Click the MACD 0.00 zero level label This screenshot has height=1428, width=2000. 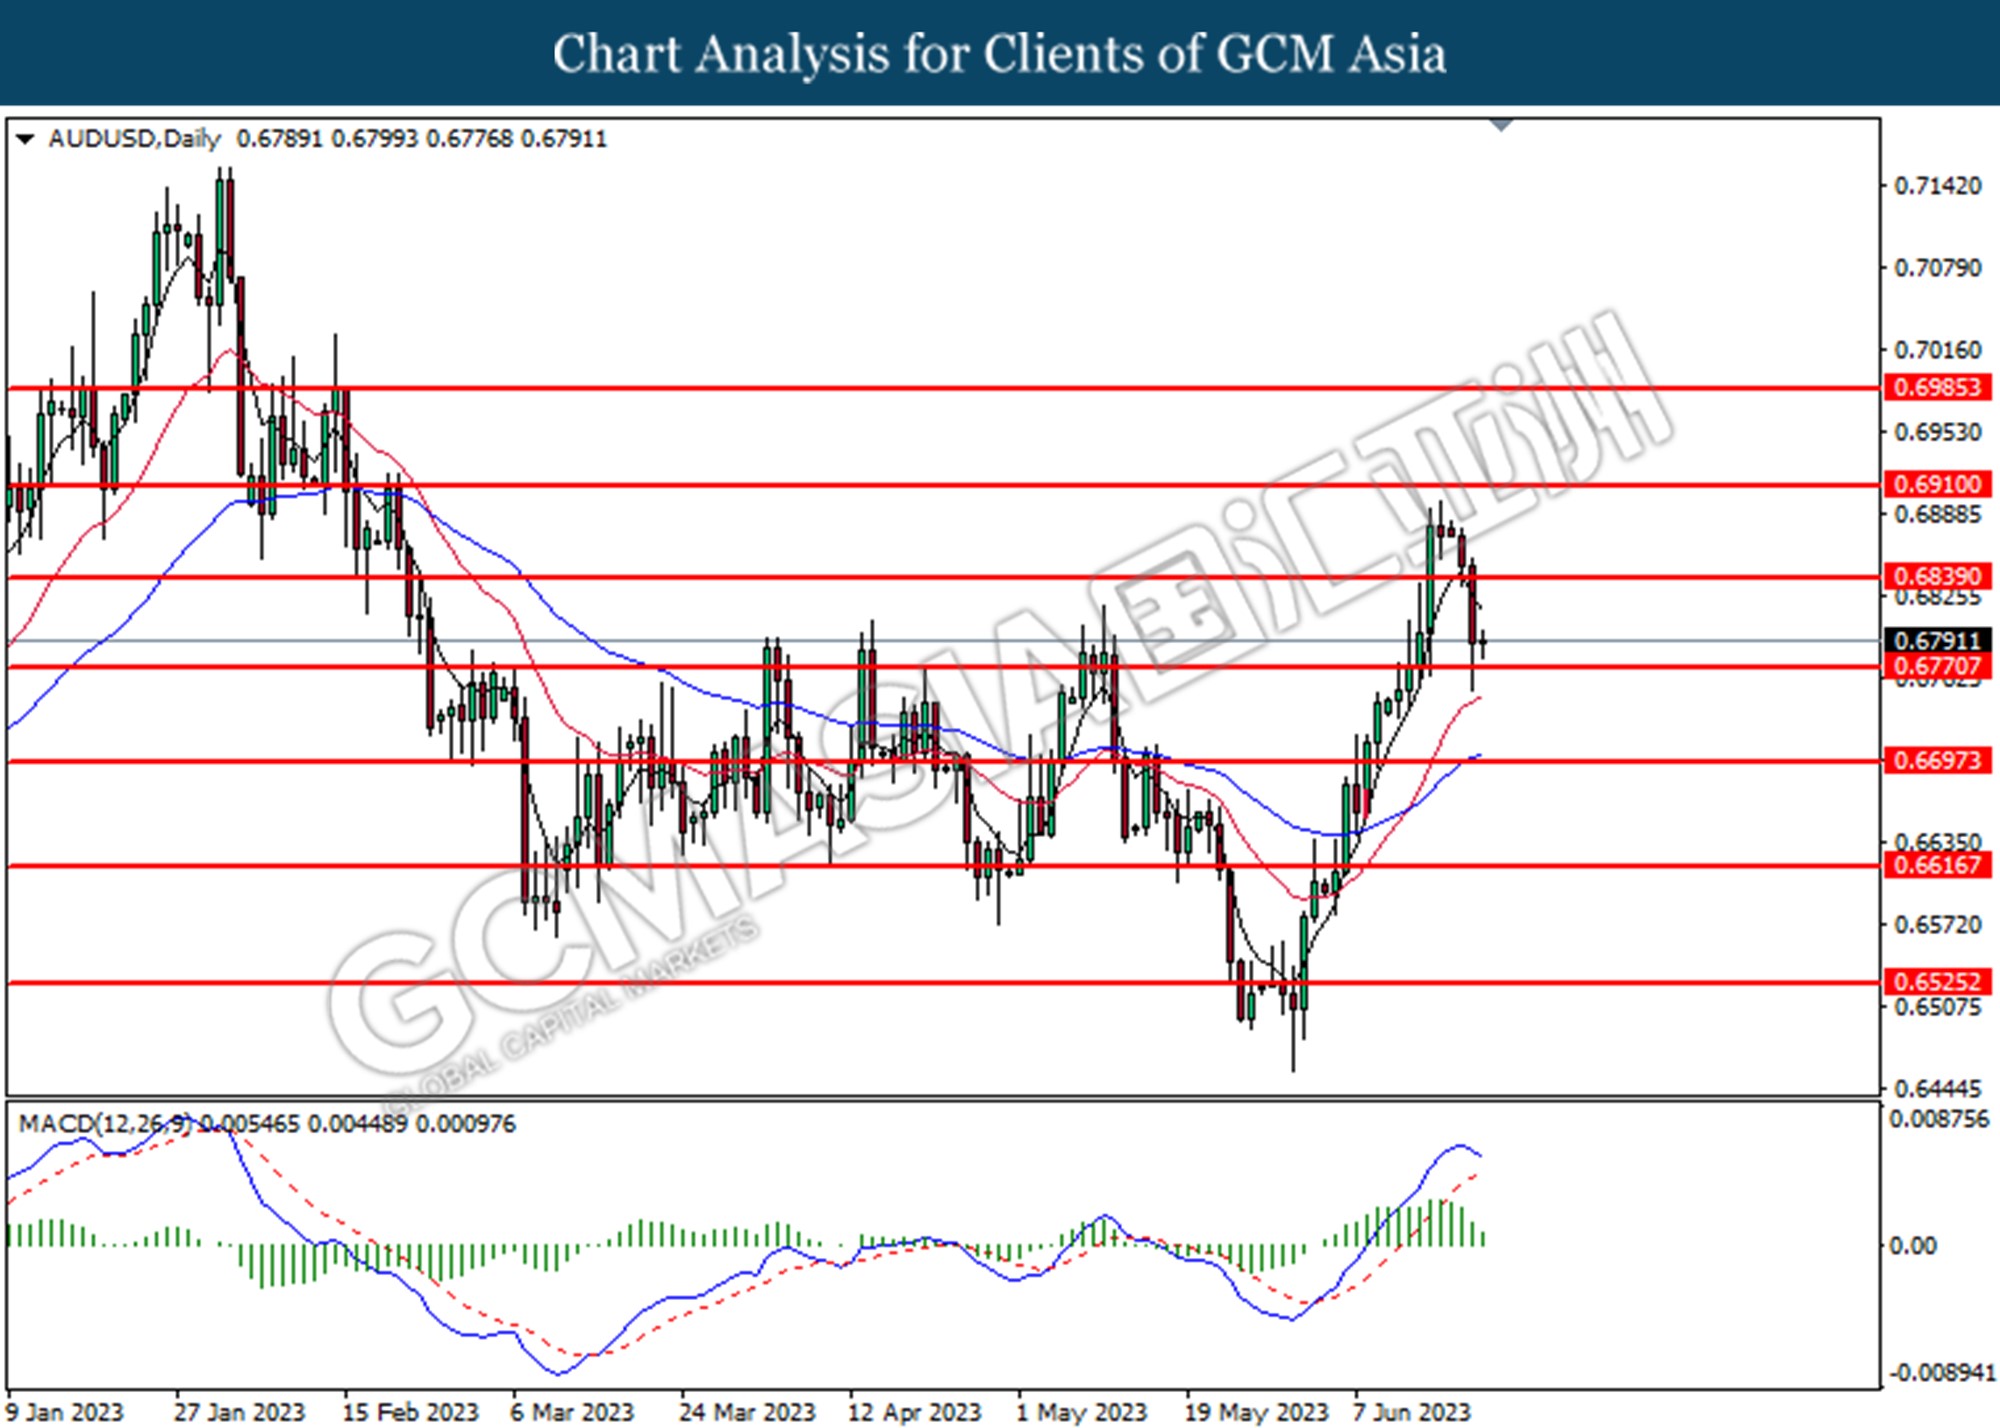coord(1912,1246)
